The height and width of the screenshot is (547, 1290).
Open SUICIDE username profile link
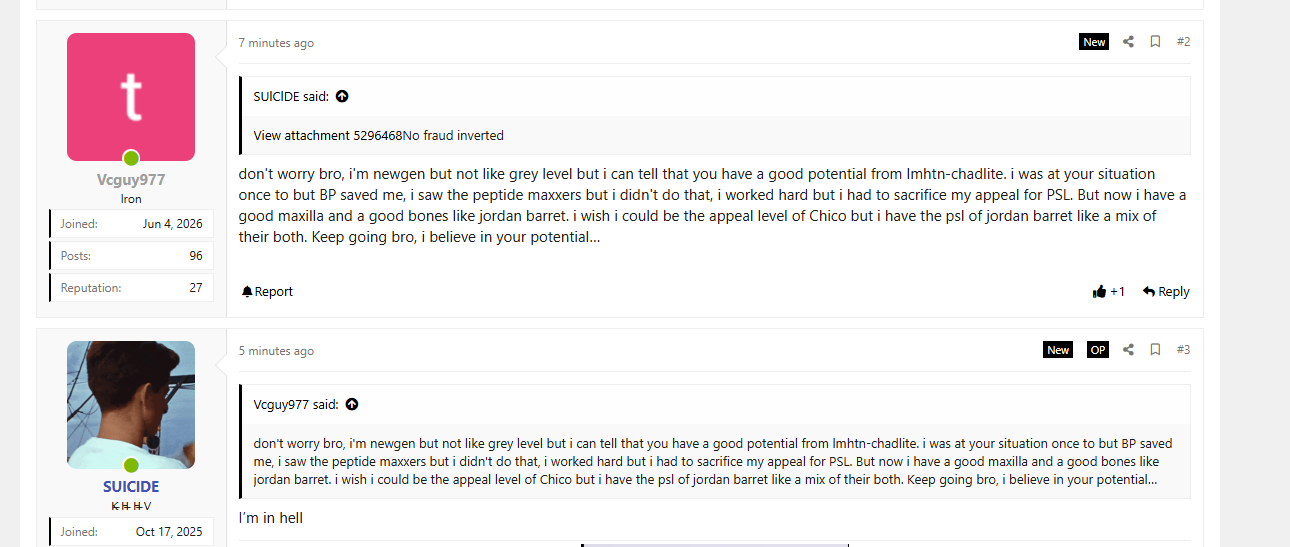coord(131,487)
